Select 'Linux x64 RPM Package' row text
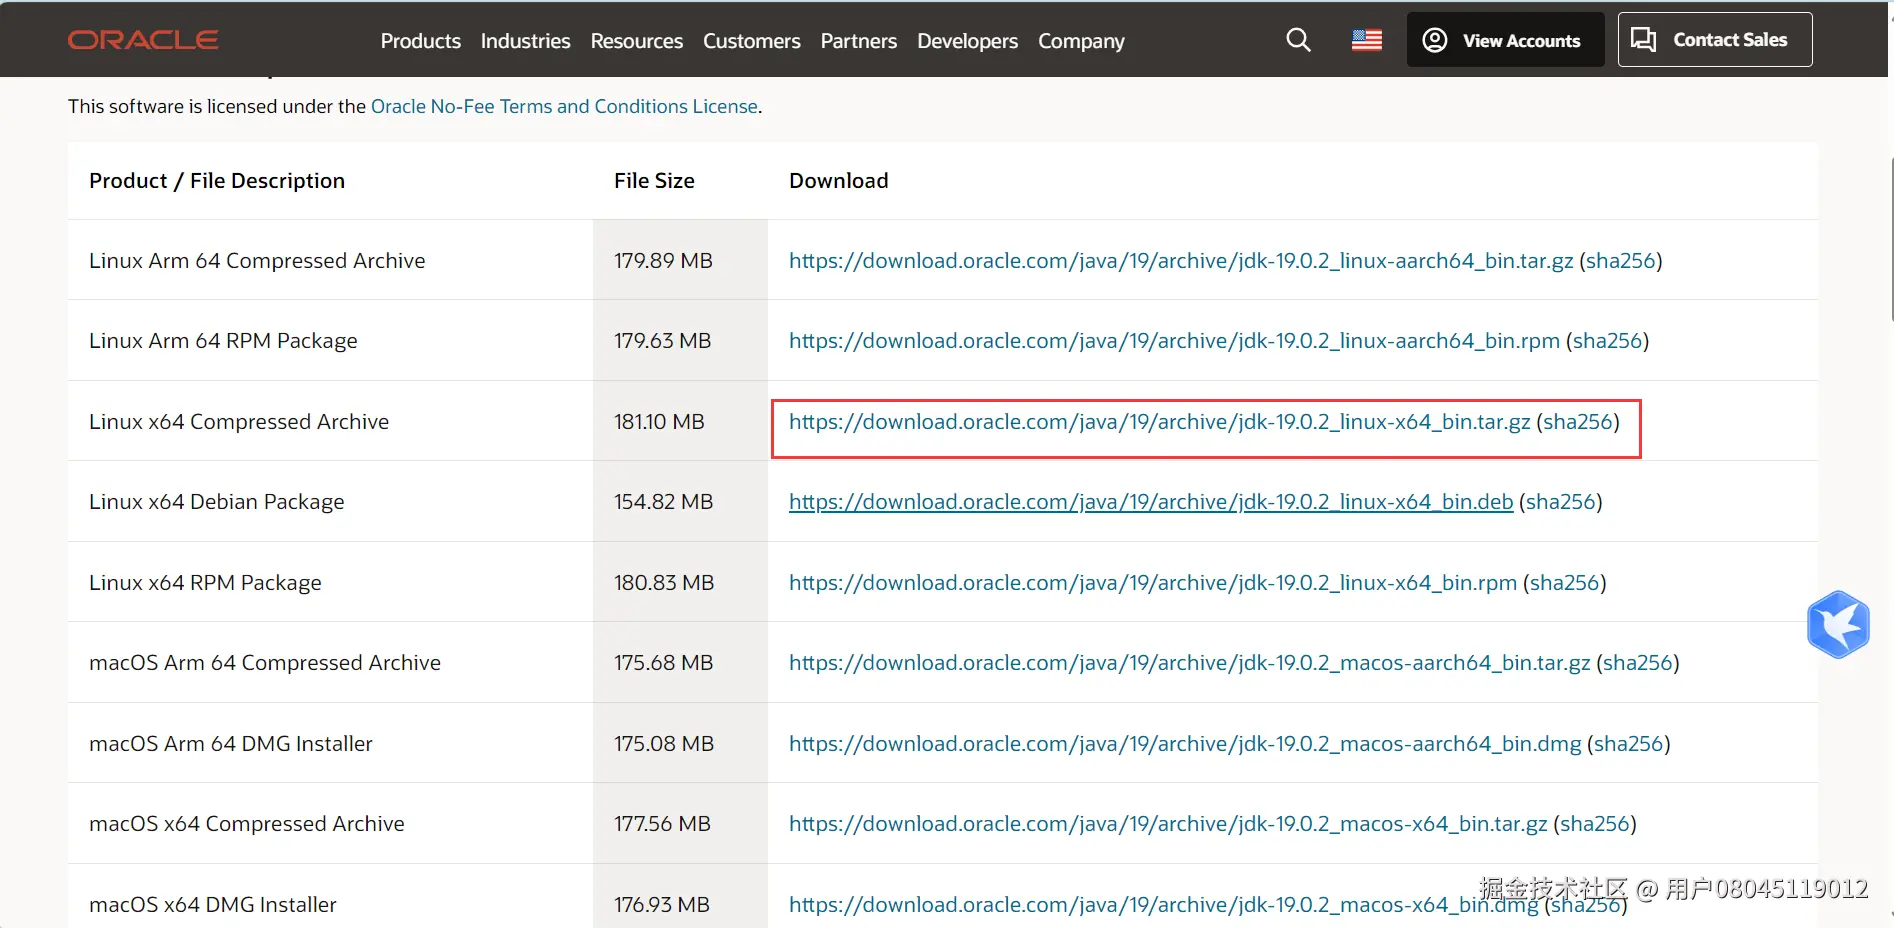 (205, 583)
